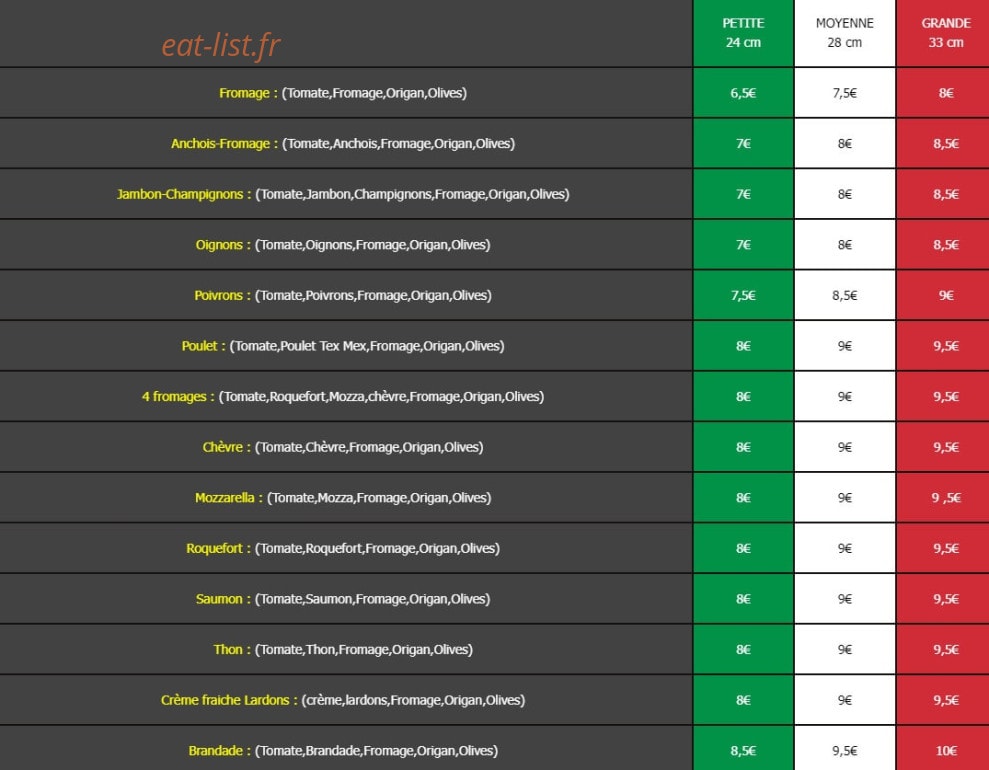
Task: Click the Brandade ingredients description
Action: coord(377,750)
